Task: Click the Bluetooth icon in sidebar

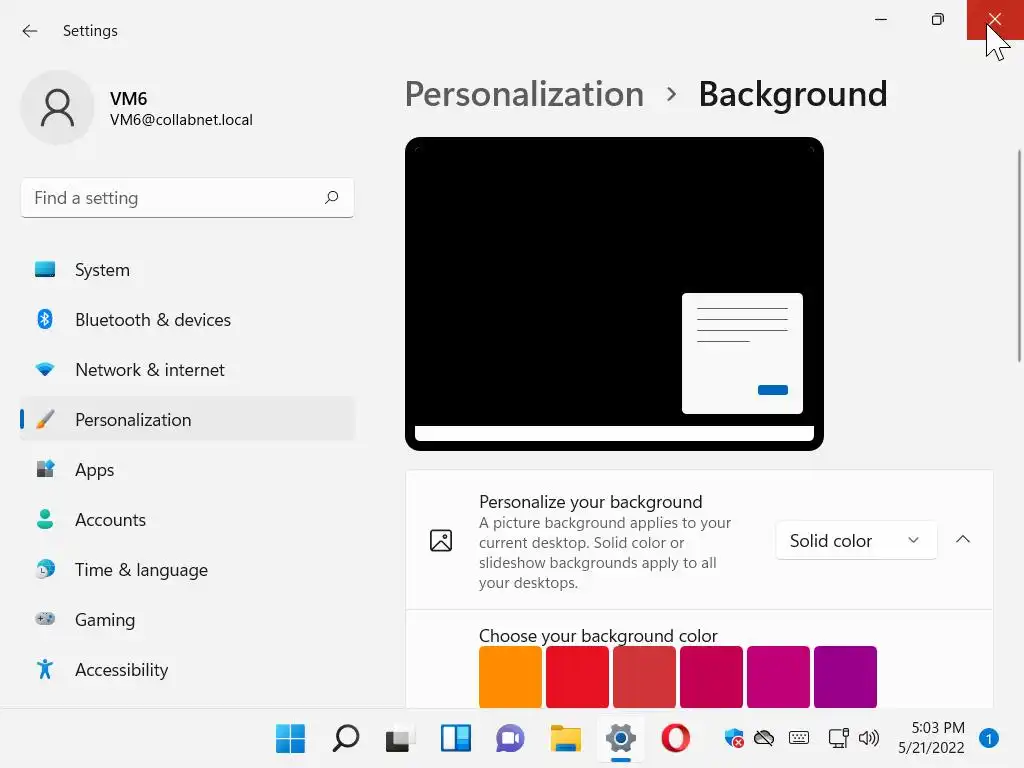Action: point(45,319)
